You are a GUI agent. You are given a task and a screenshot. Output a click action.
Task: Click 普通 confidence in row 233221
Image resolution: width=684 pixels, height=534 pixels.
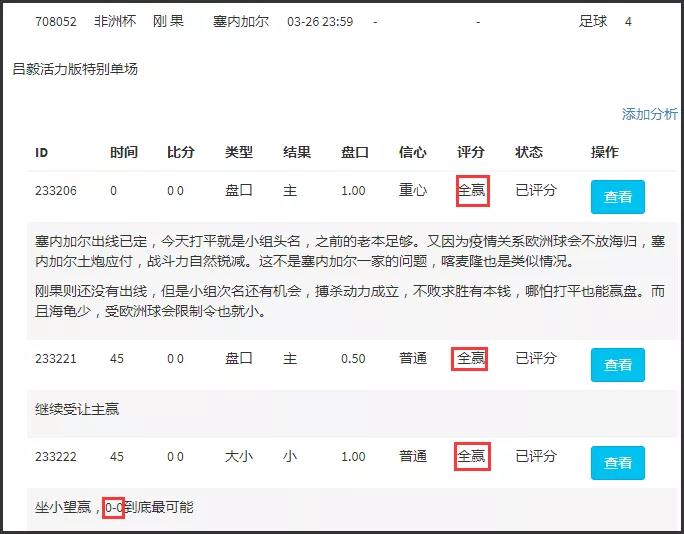point(413,359)
